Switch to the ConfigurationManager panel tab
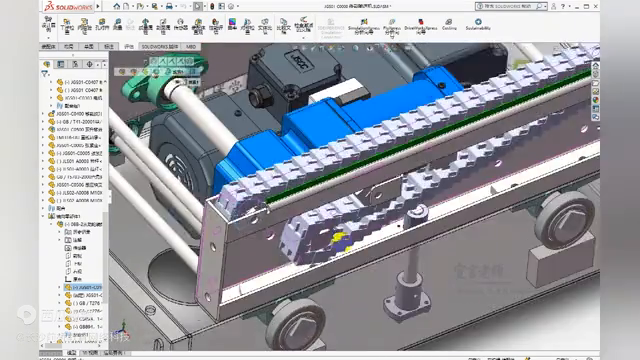 click(x=75, y=64)
